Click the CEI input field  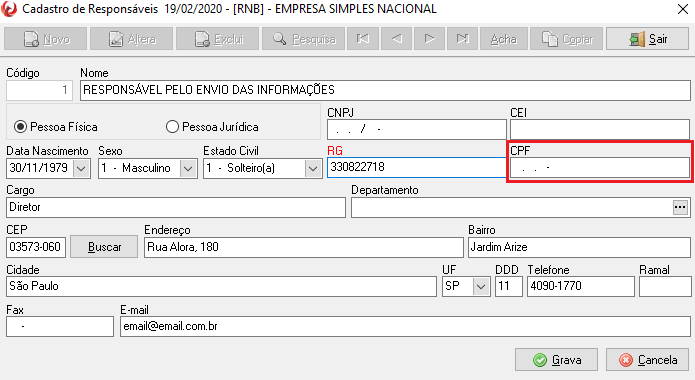[600, 129]
